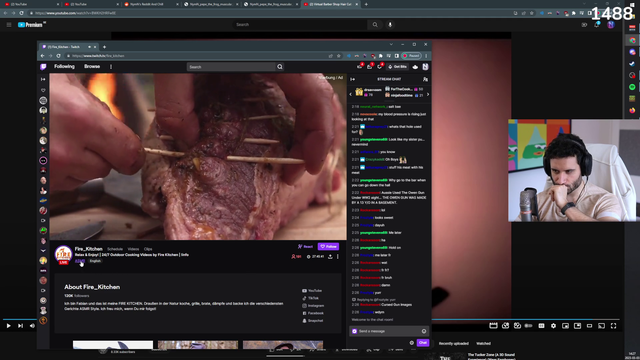Open YouTube player settings gear
Screen dimensions: 640x360
[553, 326]
